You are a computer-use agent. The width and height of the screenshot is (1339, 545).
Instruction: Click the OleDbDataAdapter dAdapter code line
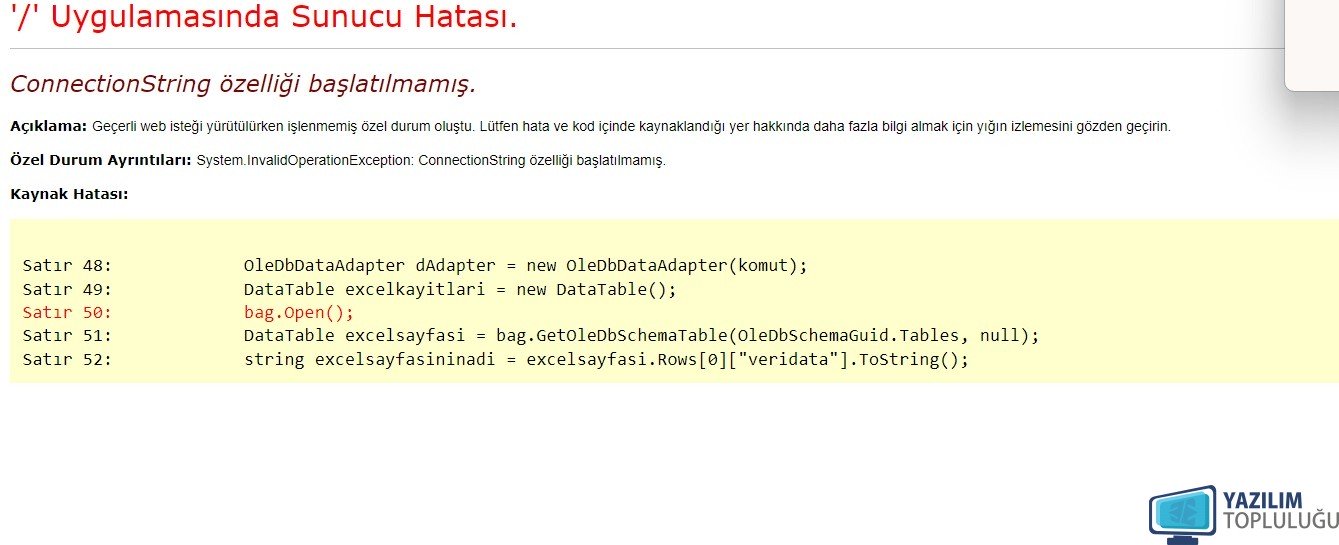pyautogui.click(x=525, y=266)
